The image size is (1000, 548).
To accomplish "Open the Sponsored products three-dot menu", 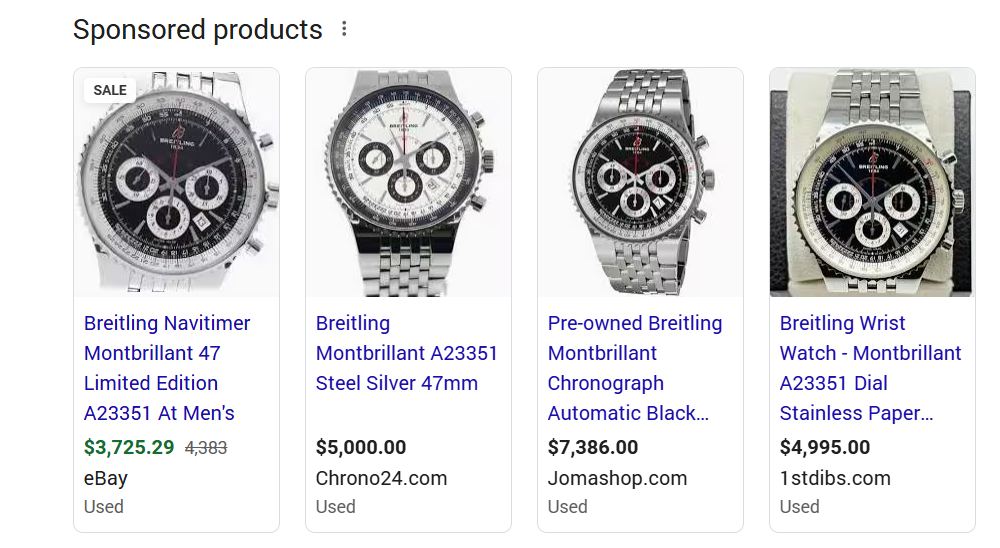I will [344, 29].
